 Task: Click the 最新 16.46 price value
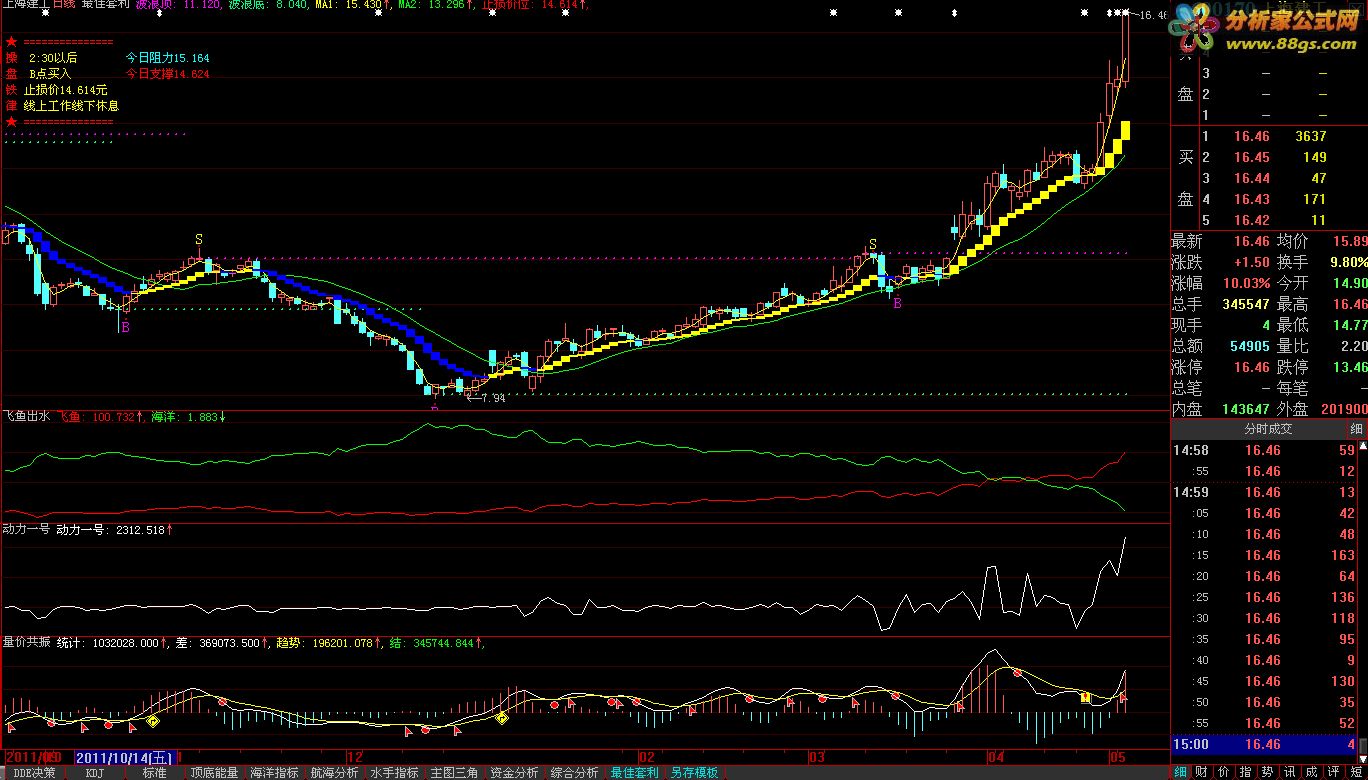click(x=1250, y=241)
